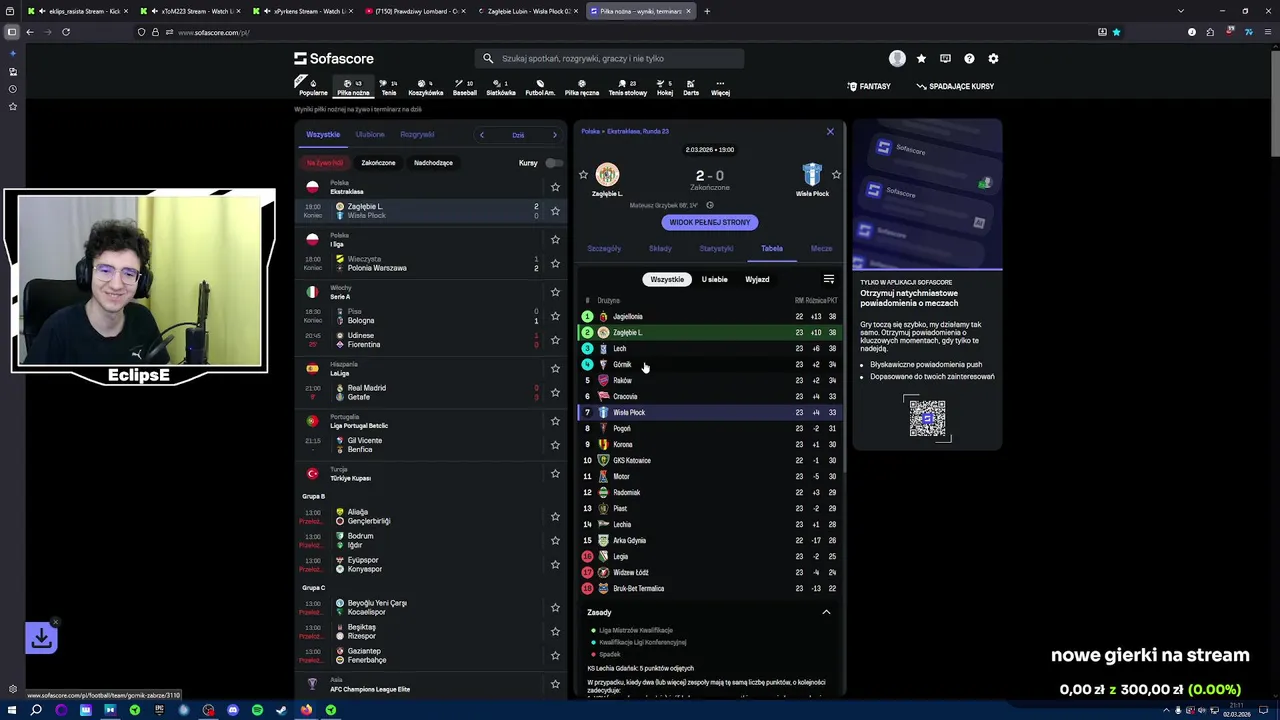Image resolution: width=1280 pixels, height=720 pixels.
Task: Click the Wisła Płock team crest
Action: coord(812,175)
